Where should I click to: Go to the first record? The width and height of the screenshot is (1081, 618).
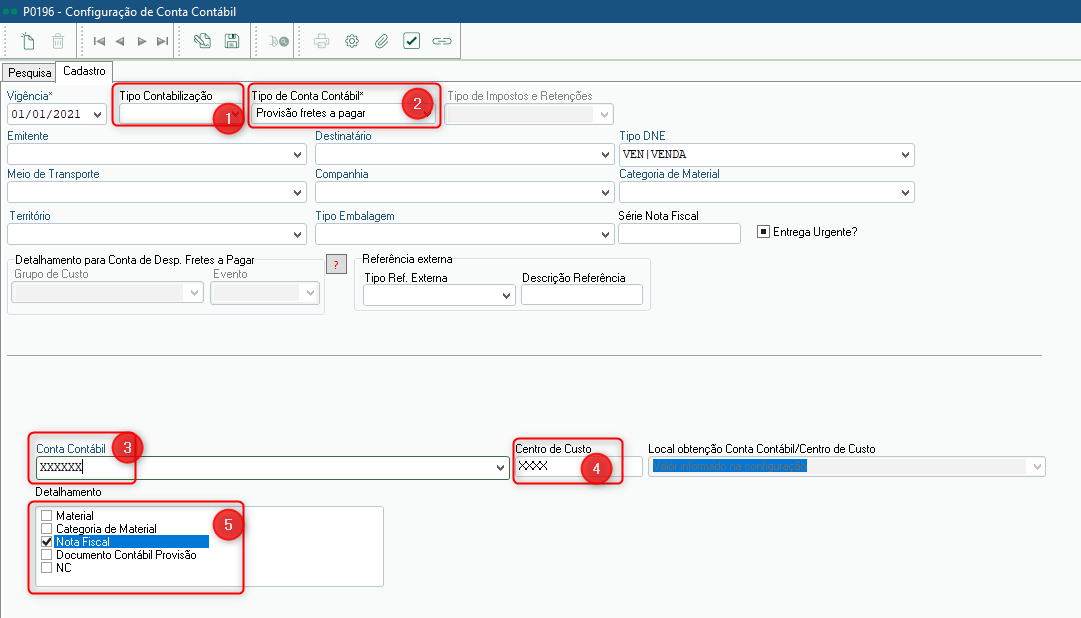coord(99,41)
